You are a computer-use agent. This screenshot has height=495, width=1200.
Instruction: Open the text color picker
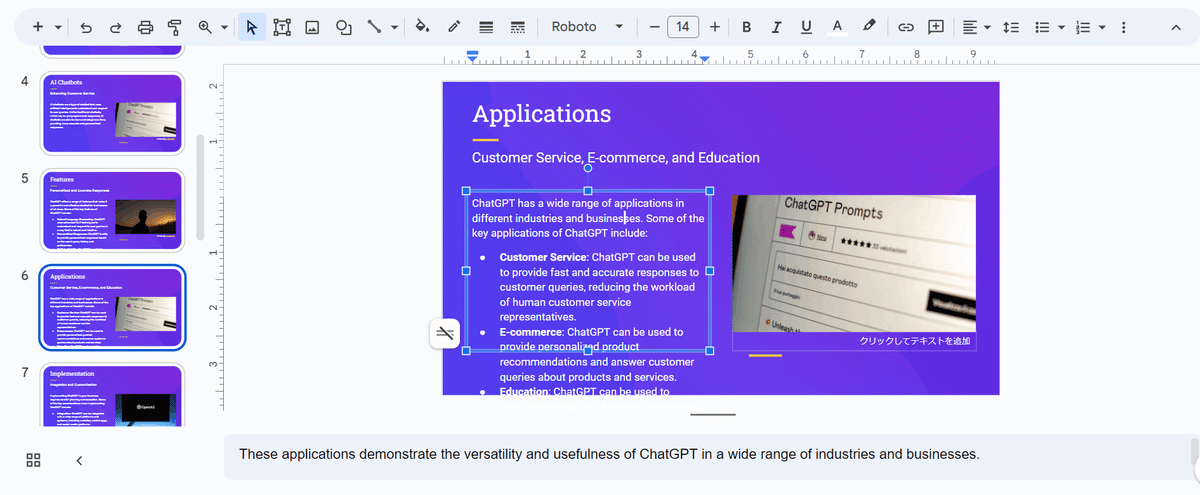tap(838, 27)
